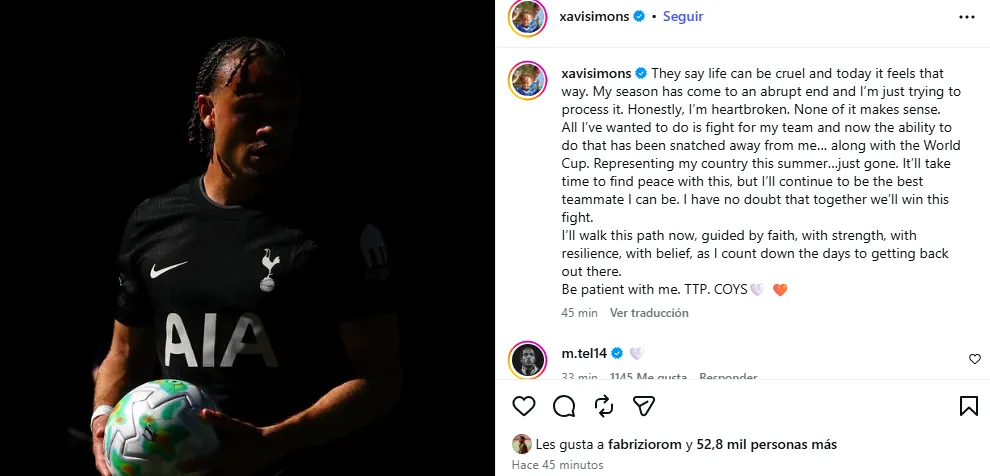Click xavisimons username in the header
The image size is (990, 476).
(594, 17)
